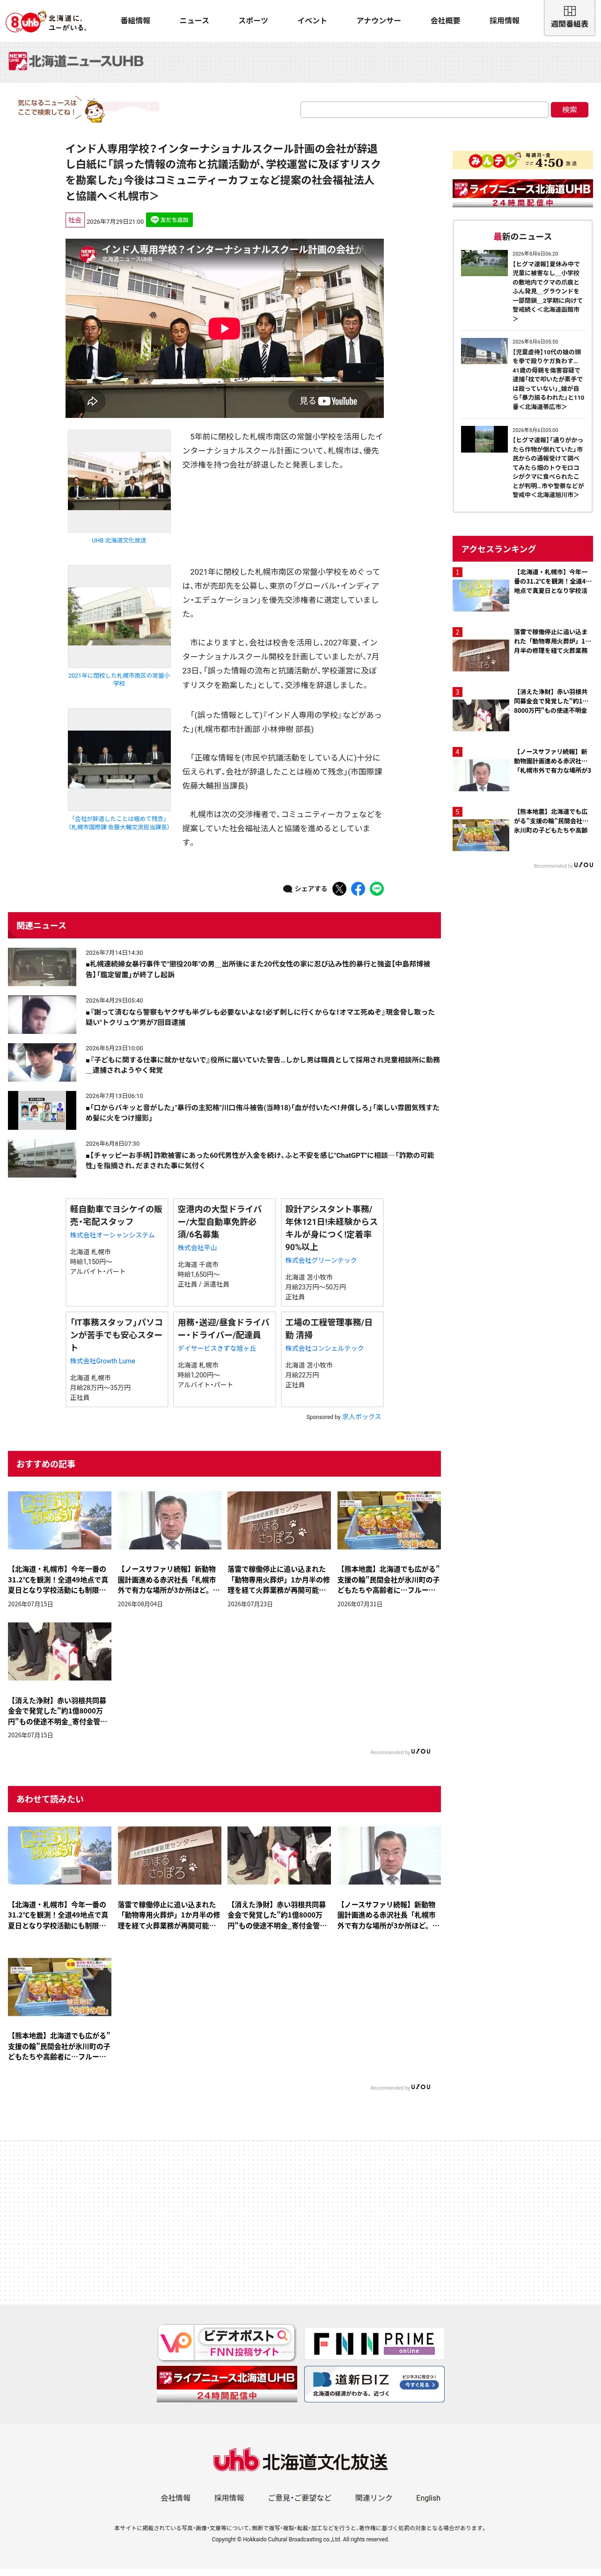Click the 社会 category tag
This screenshot has height=2576, width=601.
pyautogui.click(x=75, y=220)
